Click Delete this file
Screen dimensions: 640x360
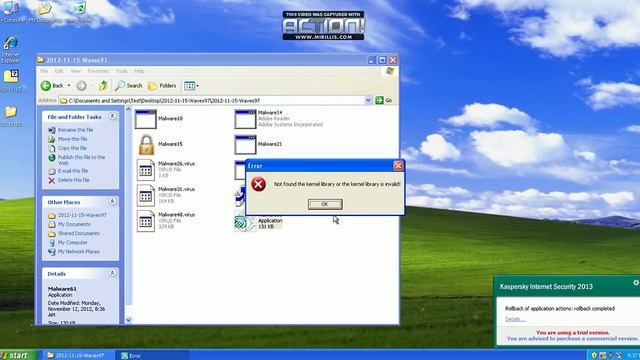click(73, 180)
